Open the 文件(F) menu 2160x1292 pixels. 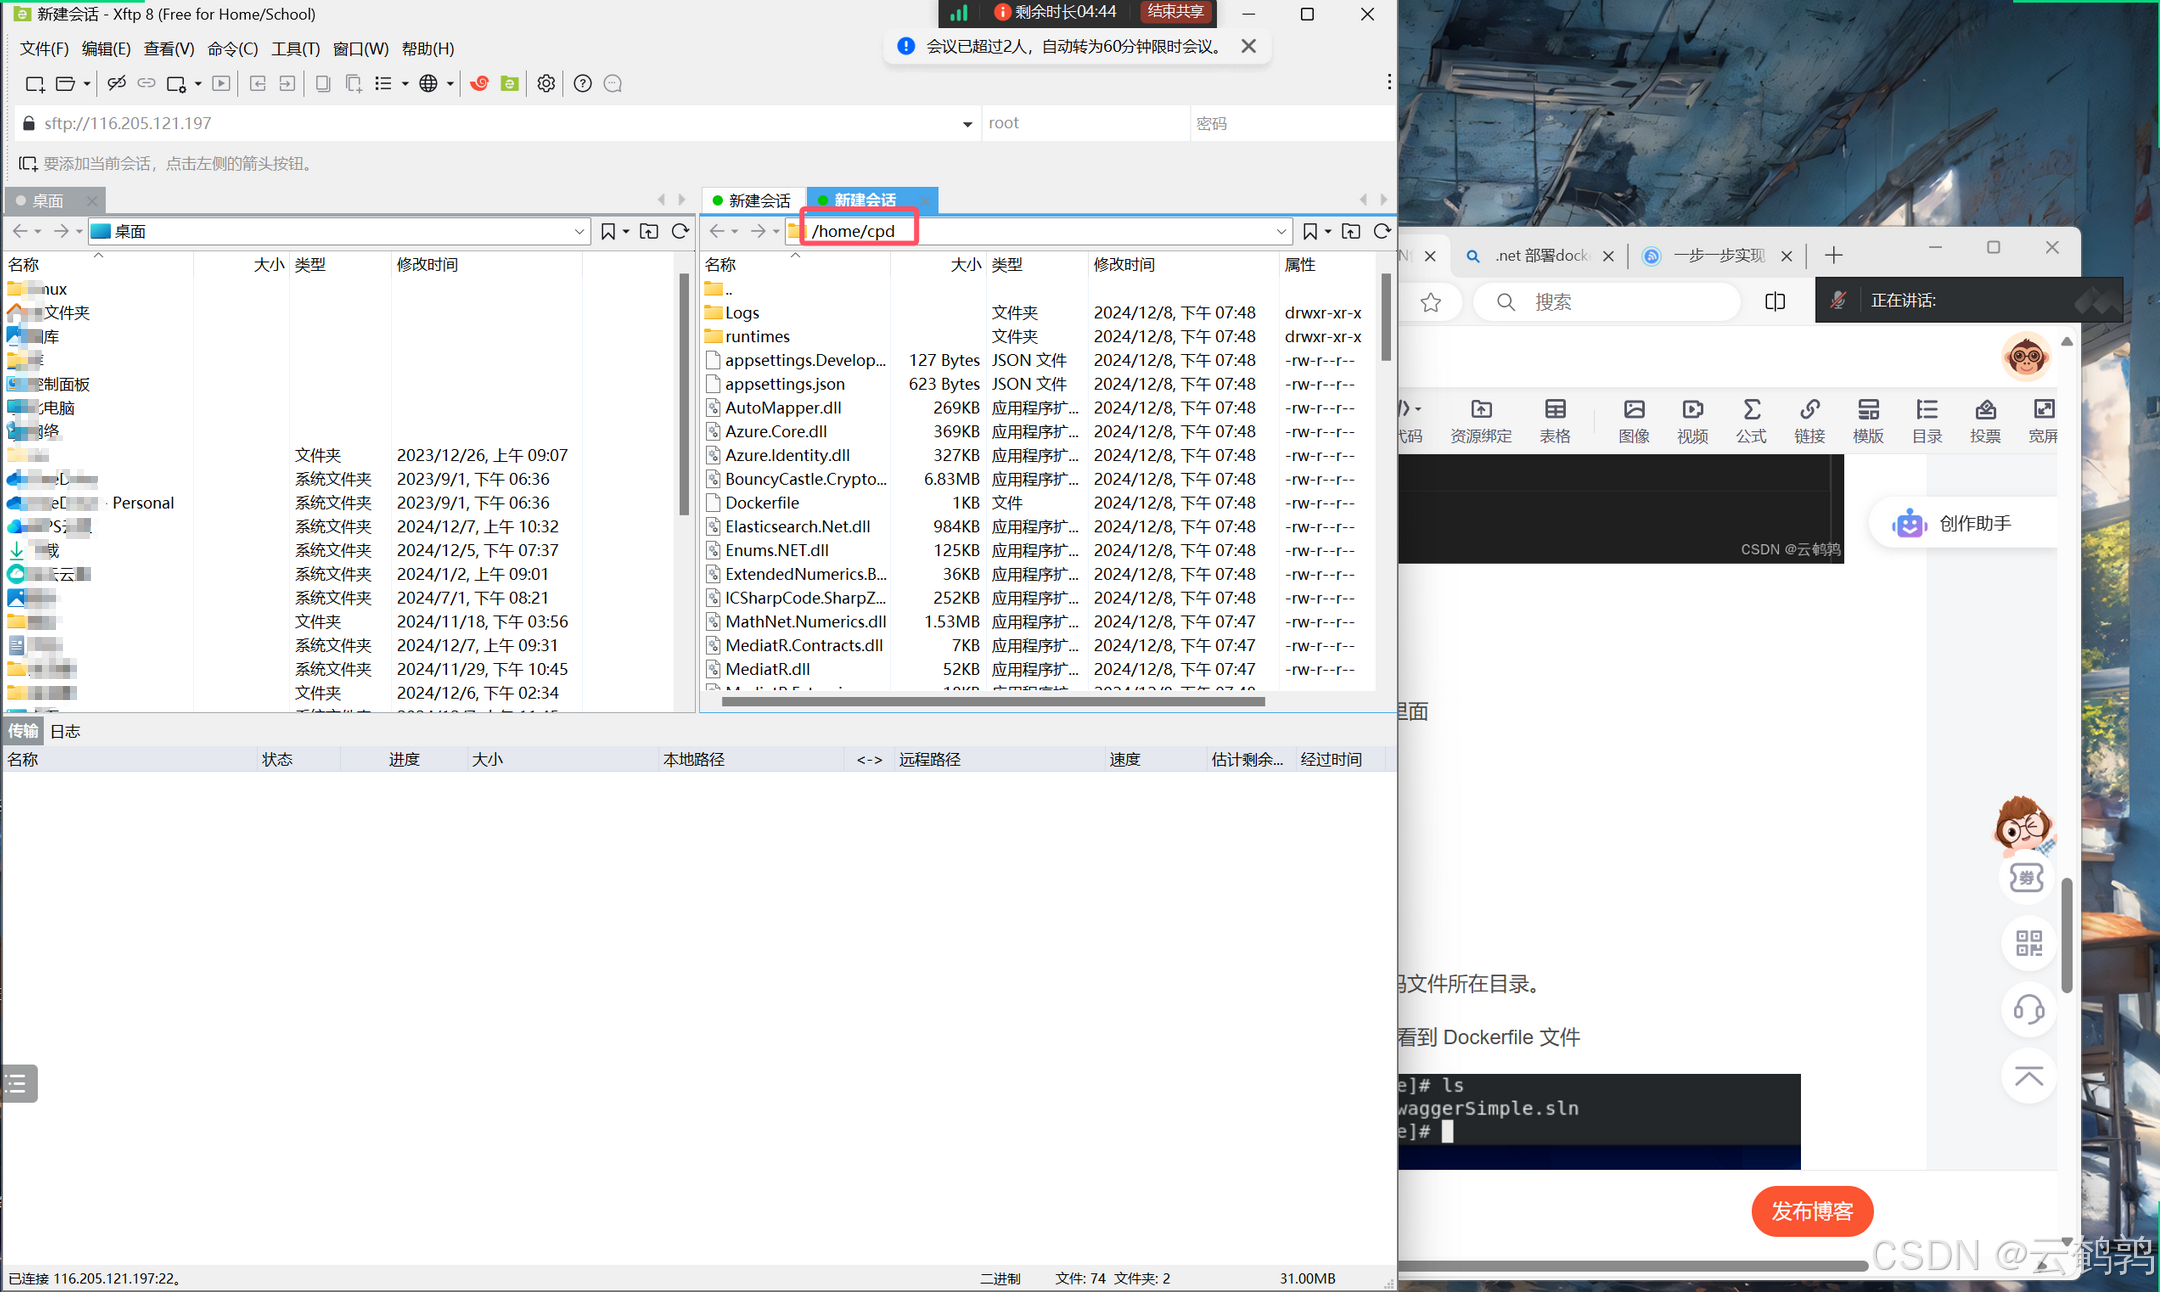pos(44,49)
